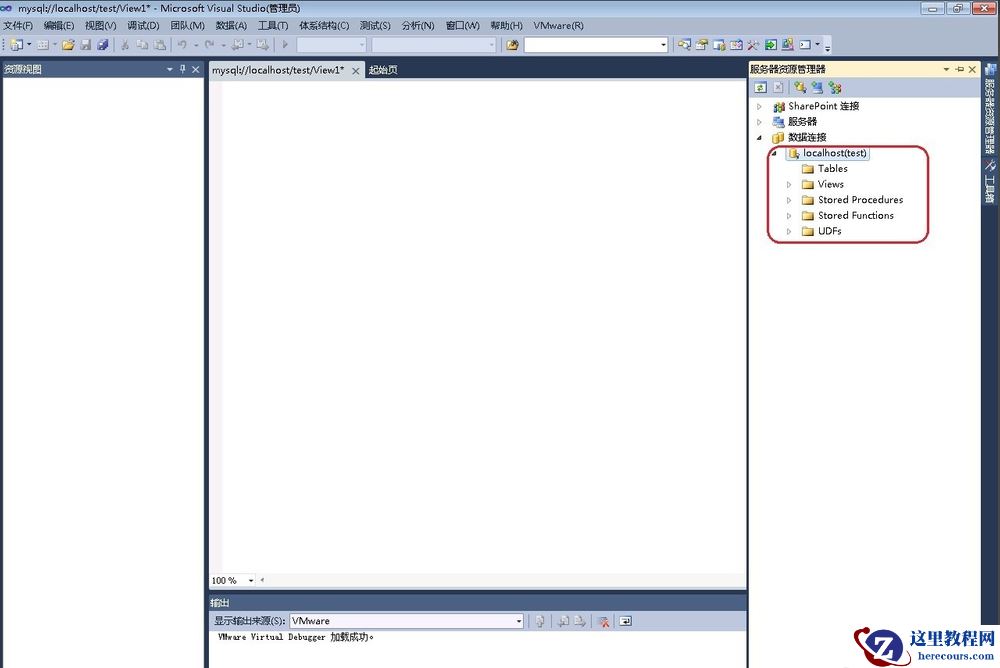This screenshot has width=1000, height=668.
Task: Open the 文件(F) menu
Action: 18,26
